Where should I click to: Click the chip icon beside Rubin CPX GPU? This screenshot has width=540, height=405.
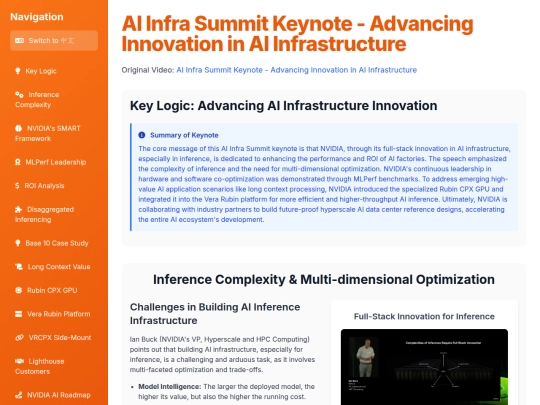tap(19, 290)
